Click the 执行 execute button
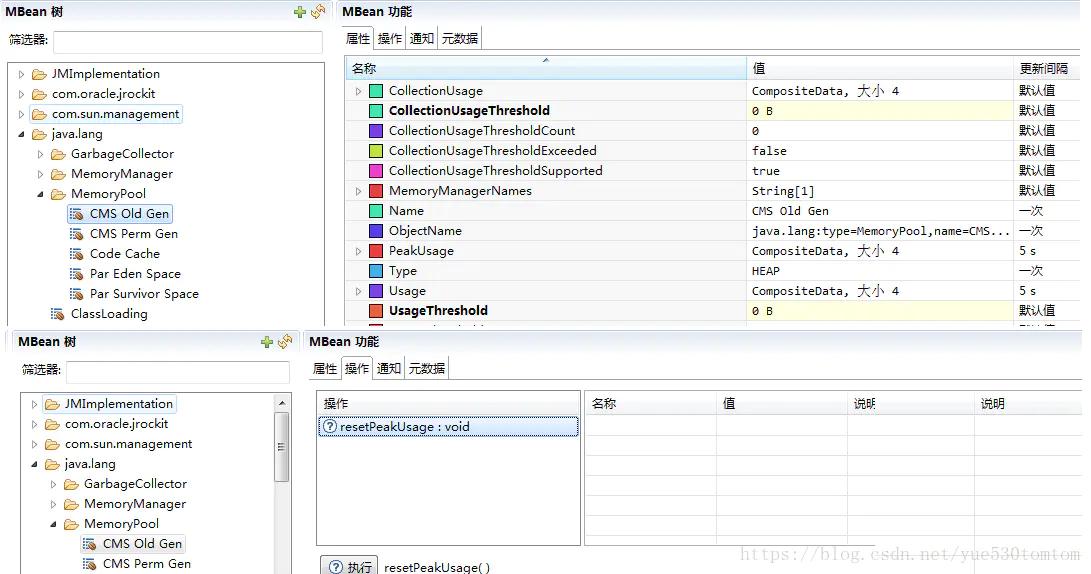 coord(349,566)
